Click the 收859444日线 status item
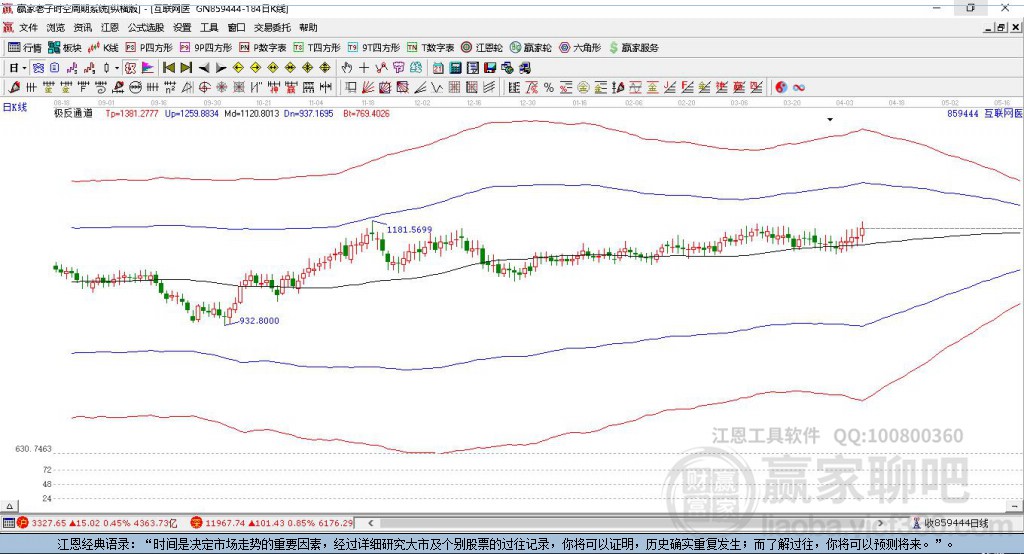The image size is (1024, 554). click(950, 523)
